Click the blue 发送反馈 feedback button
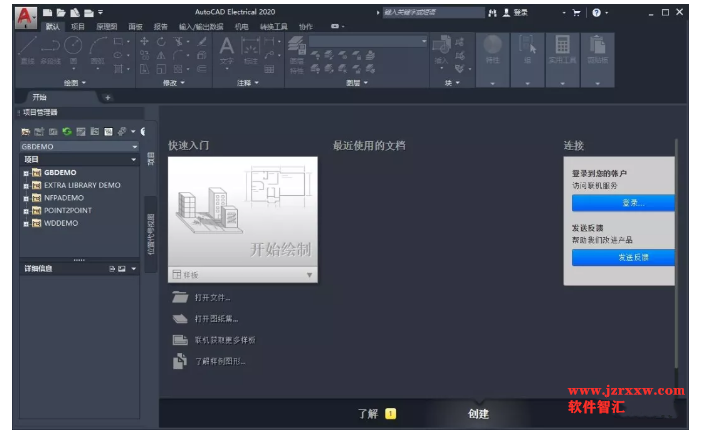Viewport: 714px width, 441px height. (623, 257)
